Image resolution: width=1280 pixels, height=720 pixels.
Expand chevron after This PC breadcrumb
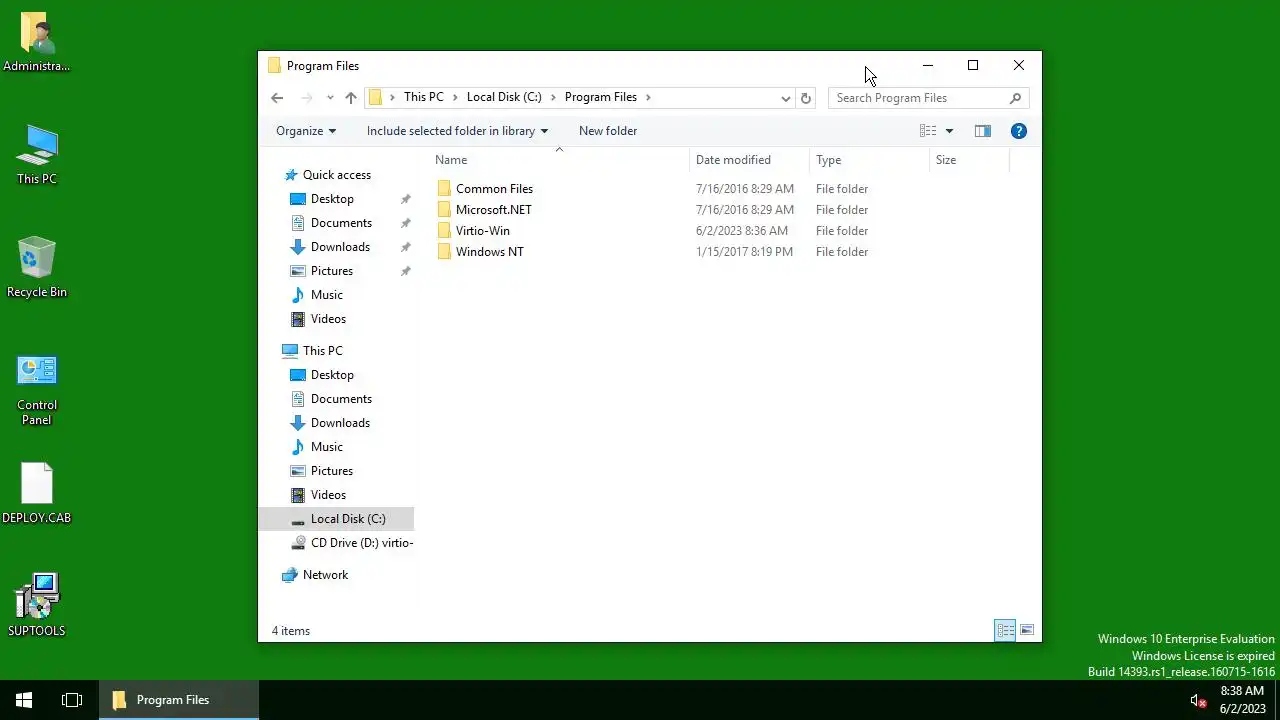pos(455,98)
